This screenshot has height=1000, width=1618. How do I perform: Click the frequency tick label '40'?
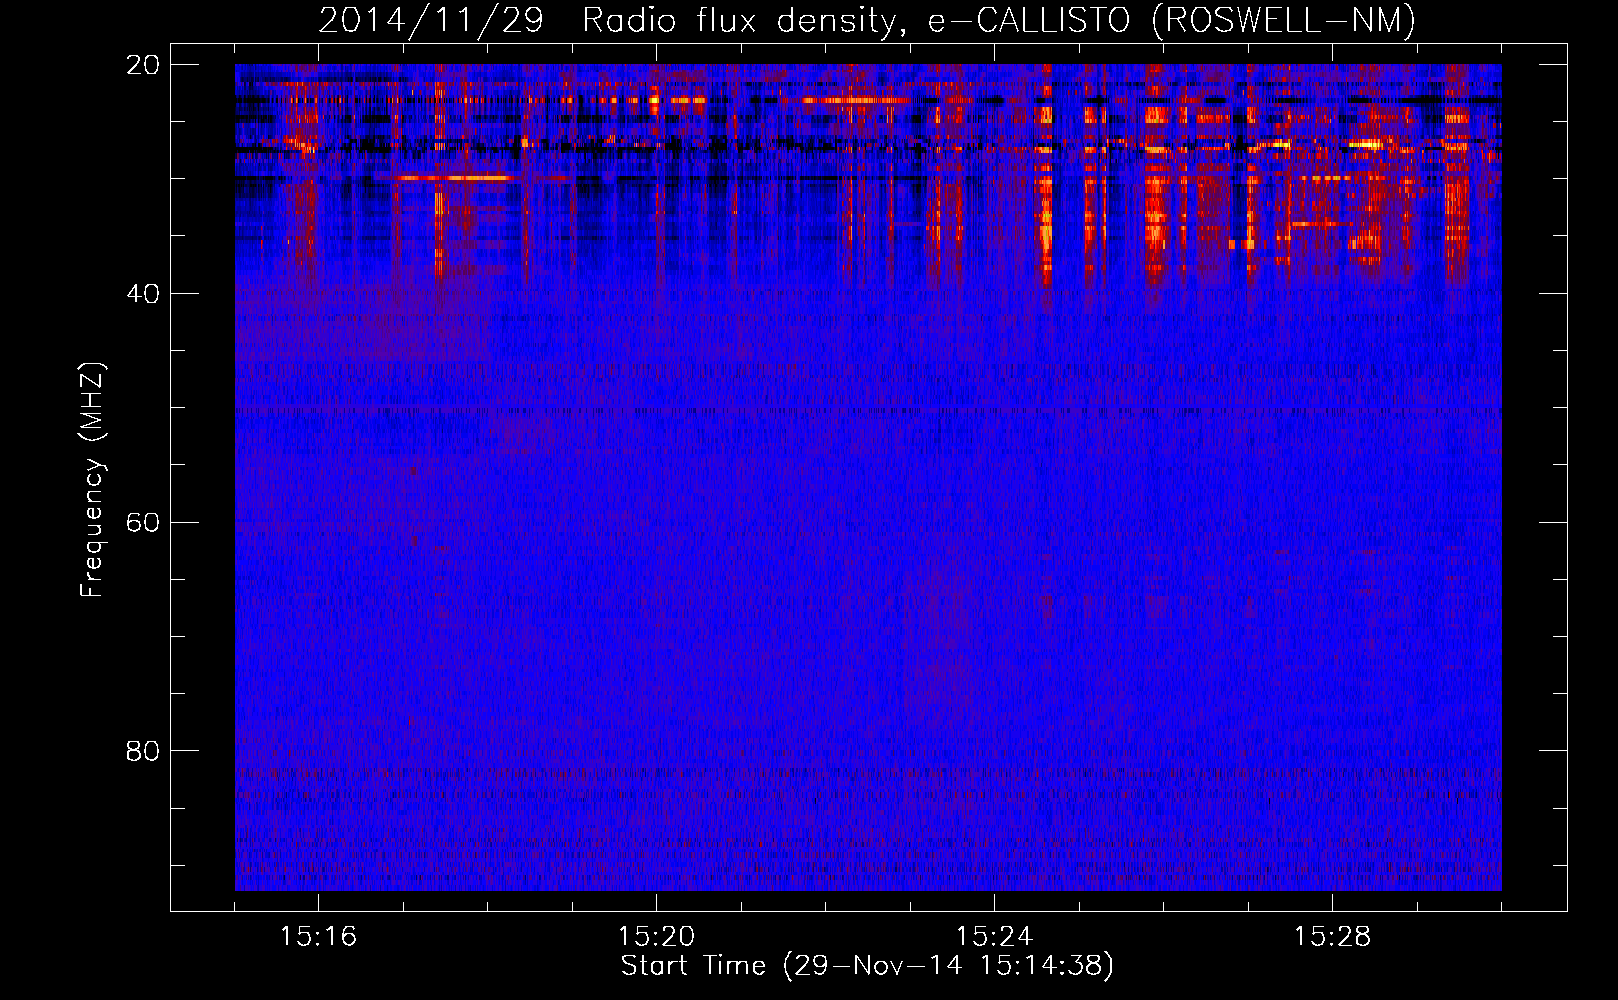coord(143,294)
